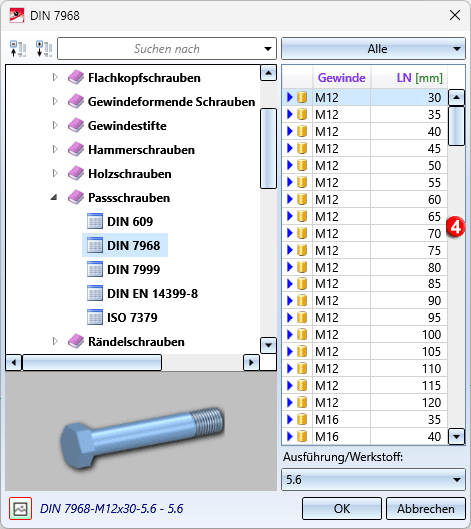This screenshot has width=471, height=529.
Task: Click the blue arrow in the M12 90 row
Action: [289, 300]
